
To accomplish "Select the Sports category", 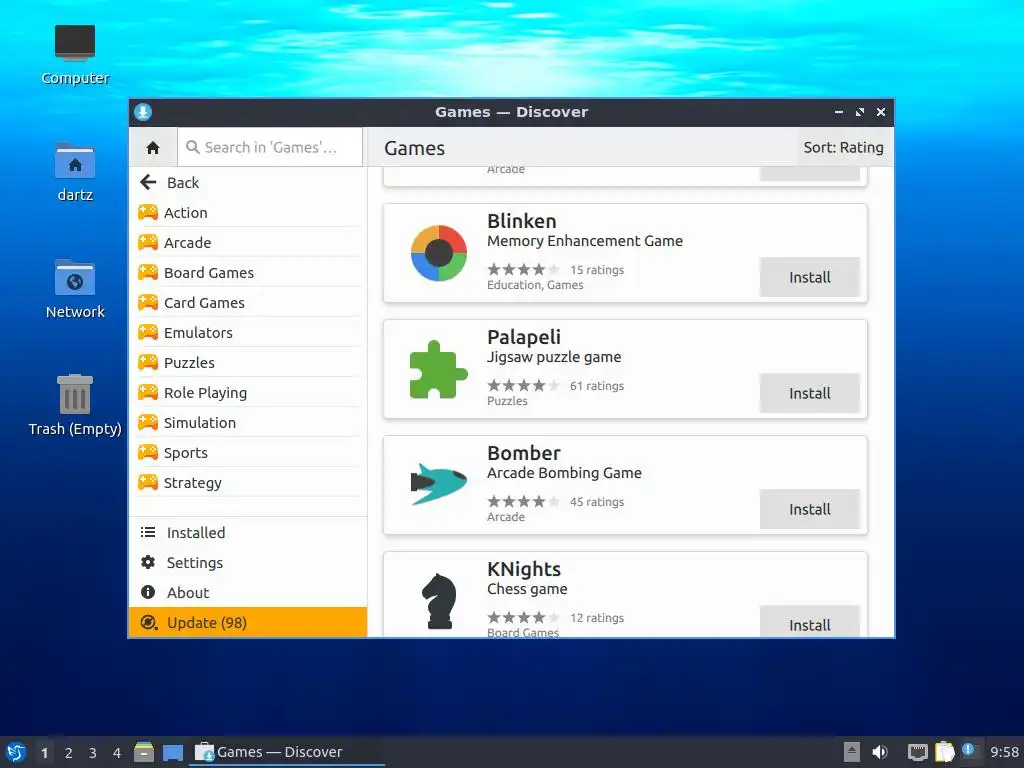I will click(x=248, y=453).
